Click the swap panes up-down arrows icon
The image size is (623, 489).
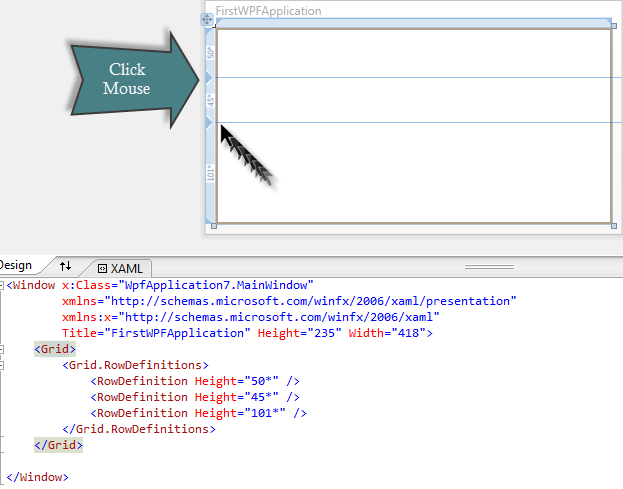[66, 266]
